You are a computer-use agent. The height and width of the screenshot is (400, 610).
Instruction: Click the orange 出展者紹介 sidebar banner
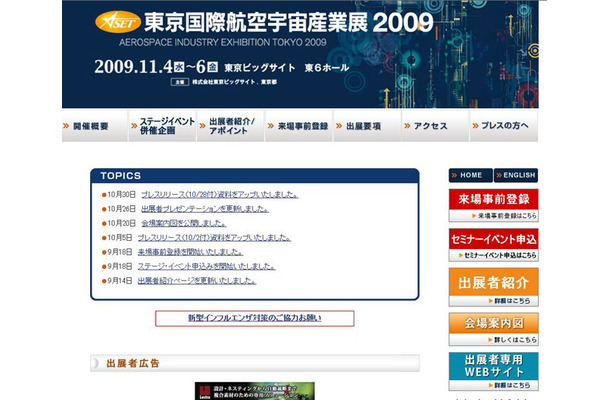(494, 282)
